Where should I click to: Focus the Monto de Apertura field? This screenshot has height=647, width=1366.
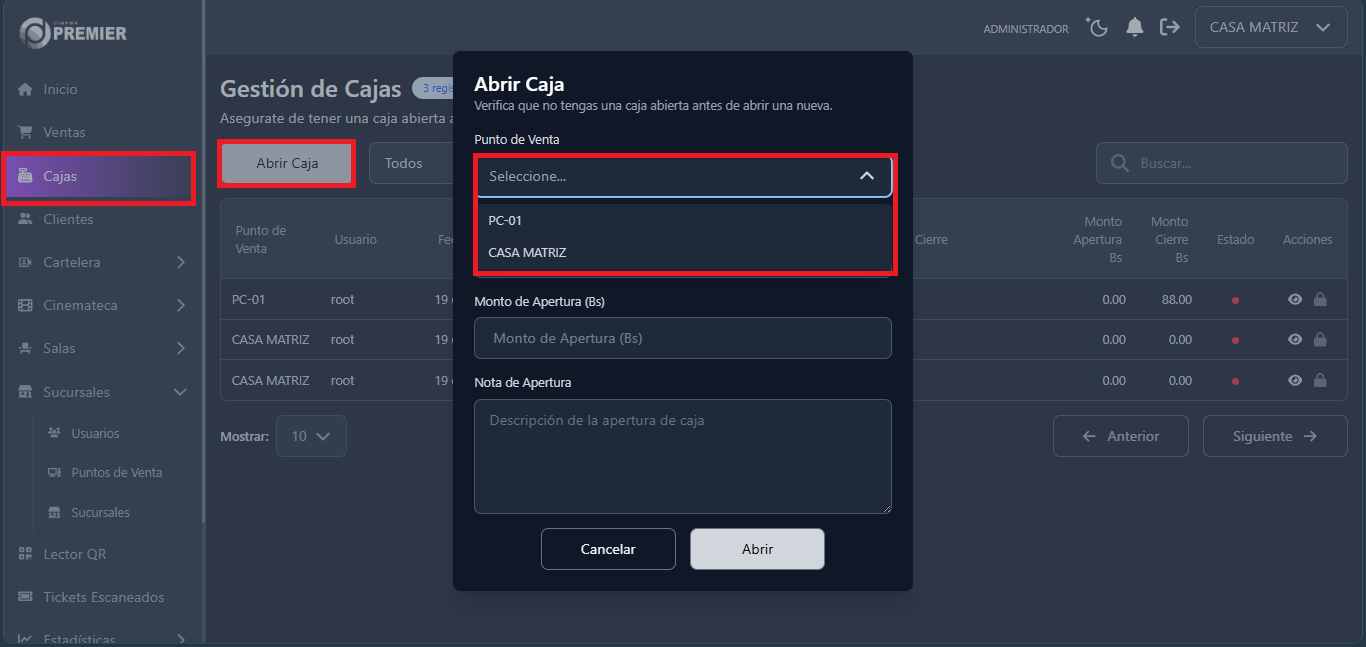683,338
